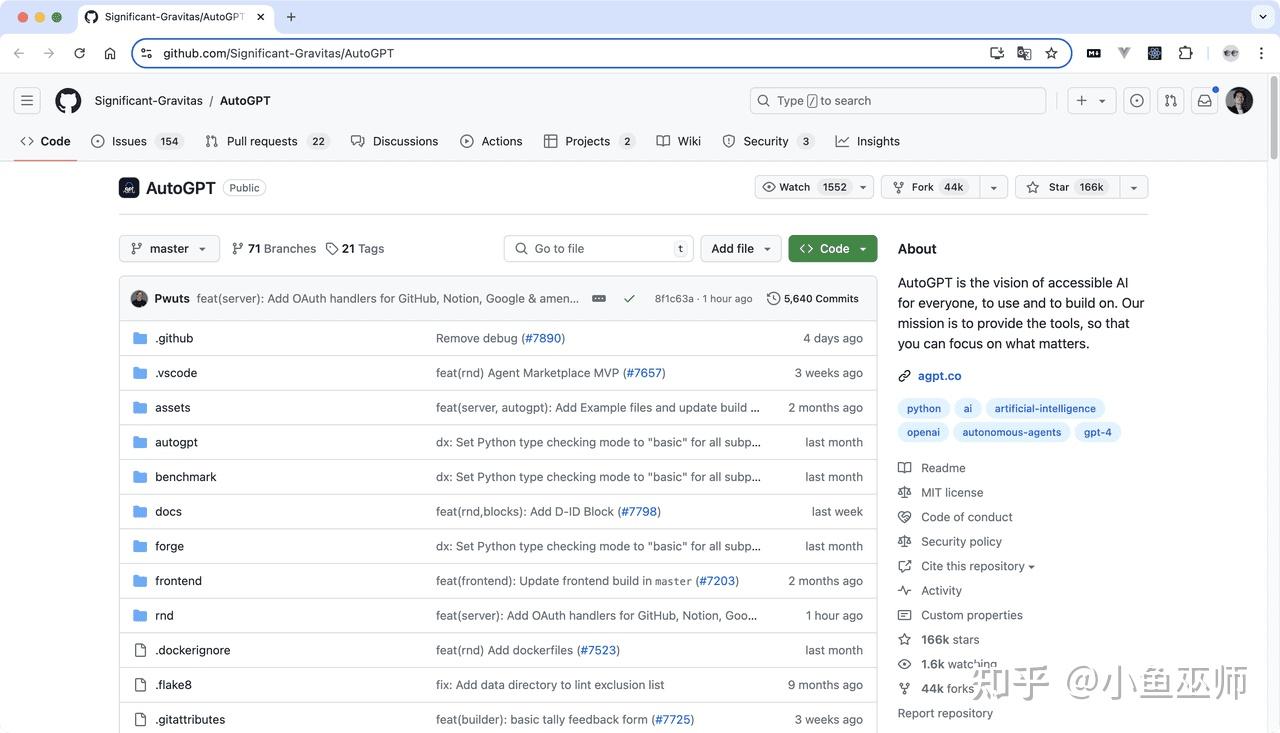The width and height of the screenshot is (1280, 733).
Task: Open the hamburger navigation menu
Action: [x=27, y=100]
